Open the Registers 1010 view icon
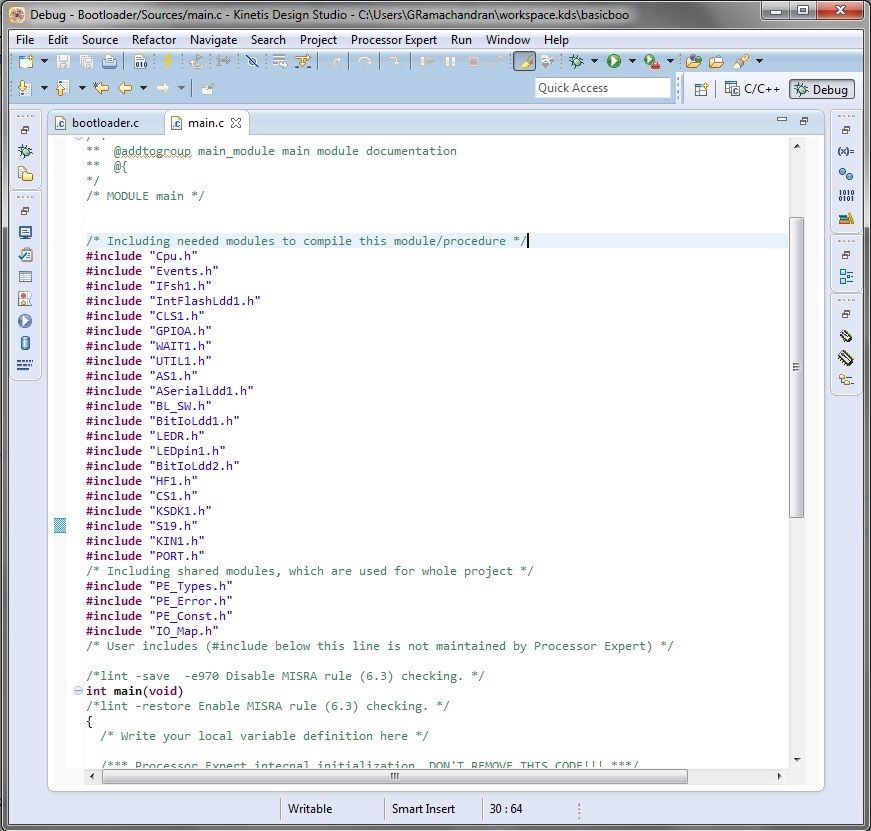This screenshot has width=871, height=831. pos(846,196)
